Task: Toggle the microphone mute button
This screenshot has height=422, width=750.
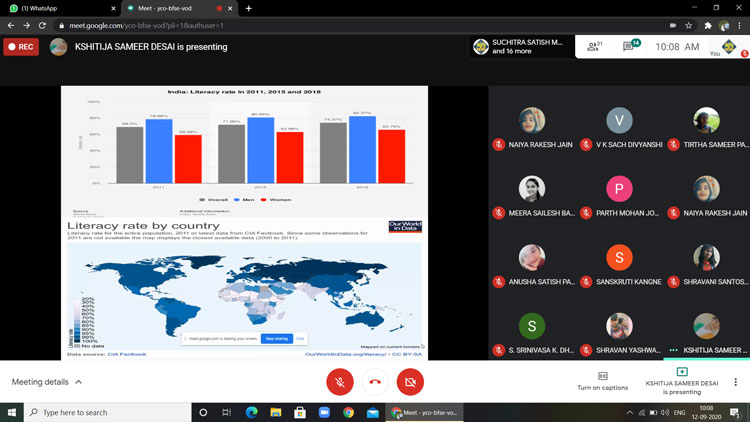Action: (x=340, y=382)
